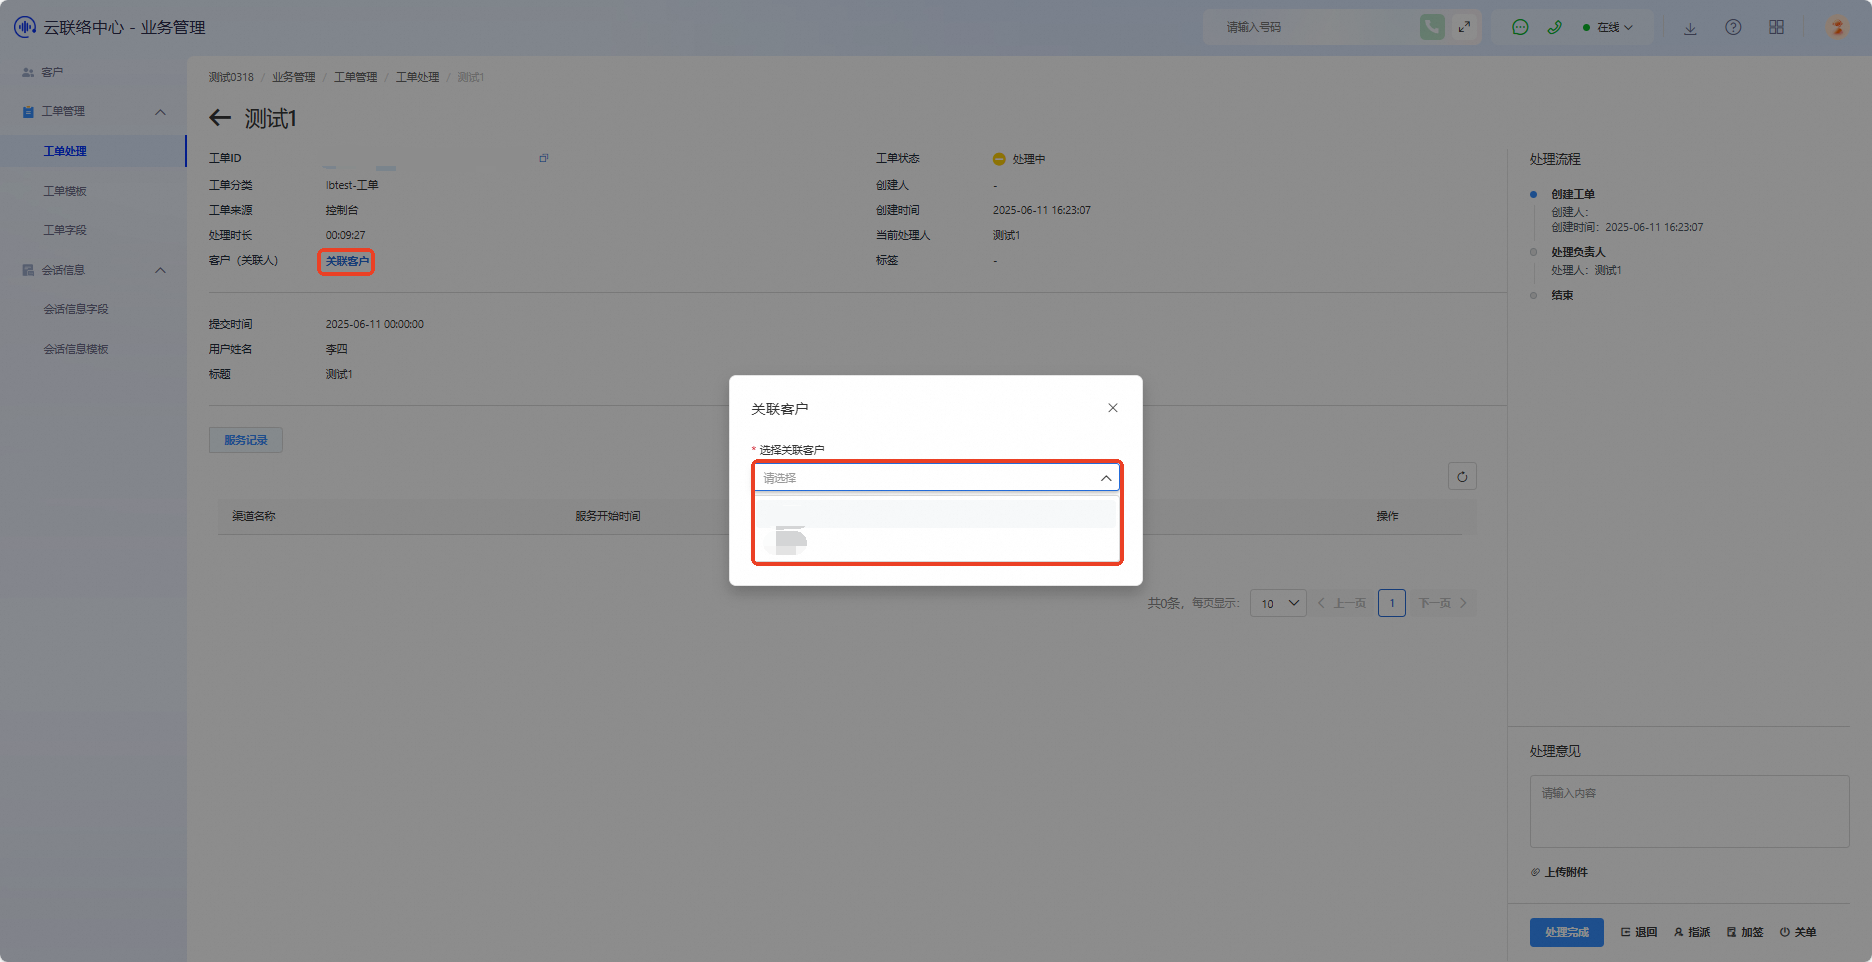Open the chat message bubble icon
Viewport: 1872px width, 962px height.
(x=1520, y=27)
